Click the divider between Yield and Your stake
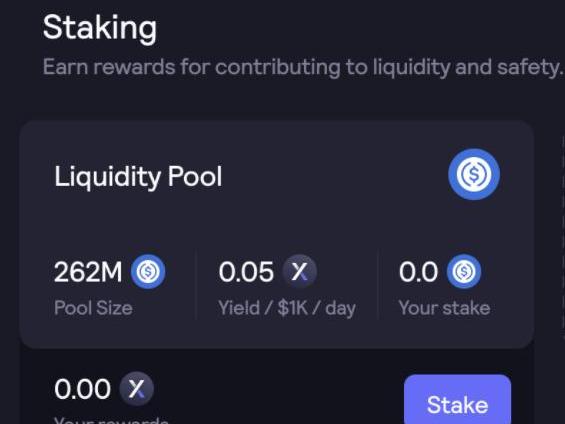Image resolution: width=565 pixels, height=424 pixels. [378, 285]
